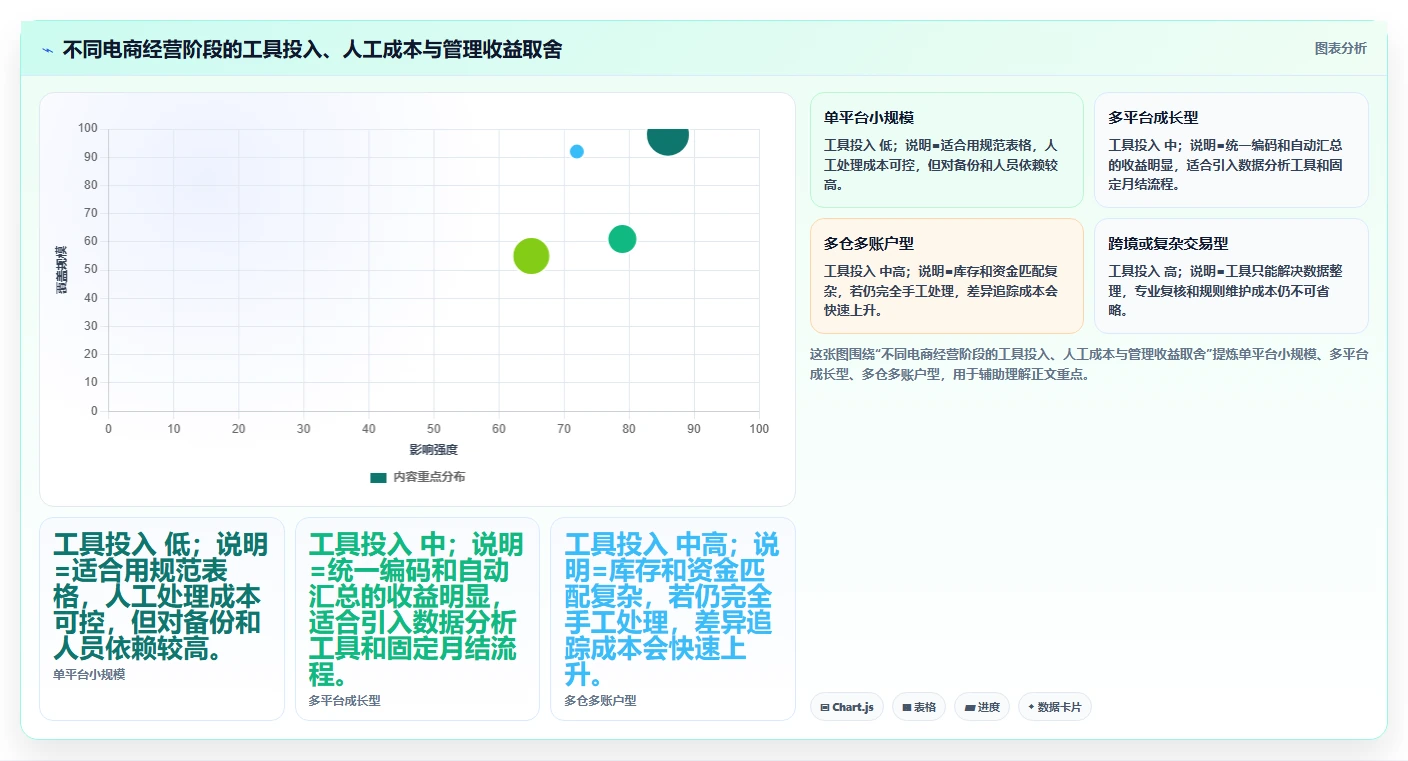The width and height of the screenshot is (1408, 761).
Task: Click the 影响强度 x-axis label
Action: [x=433, y=450]
